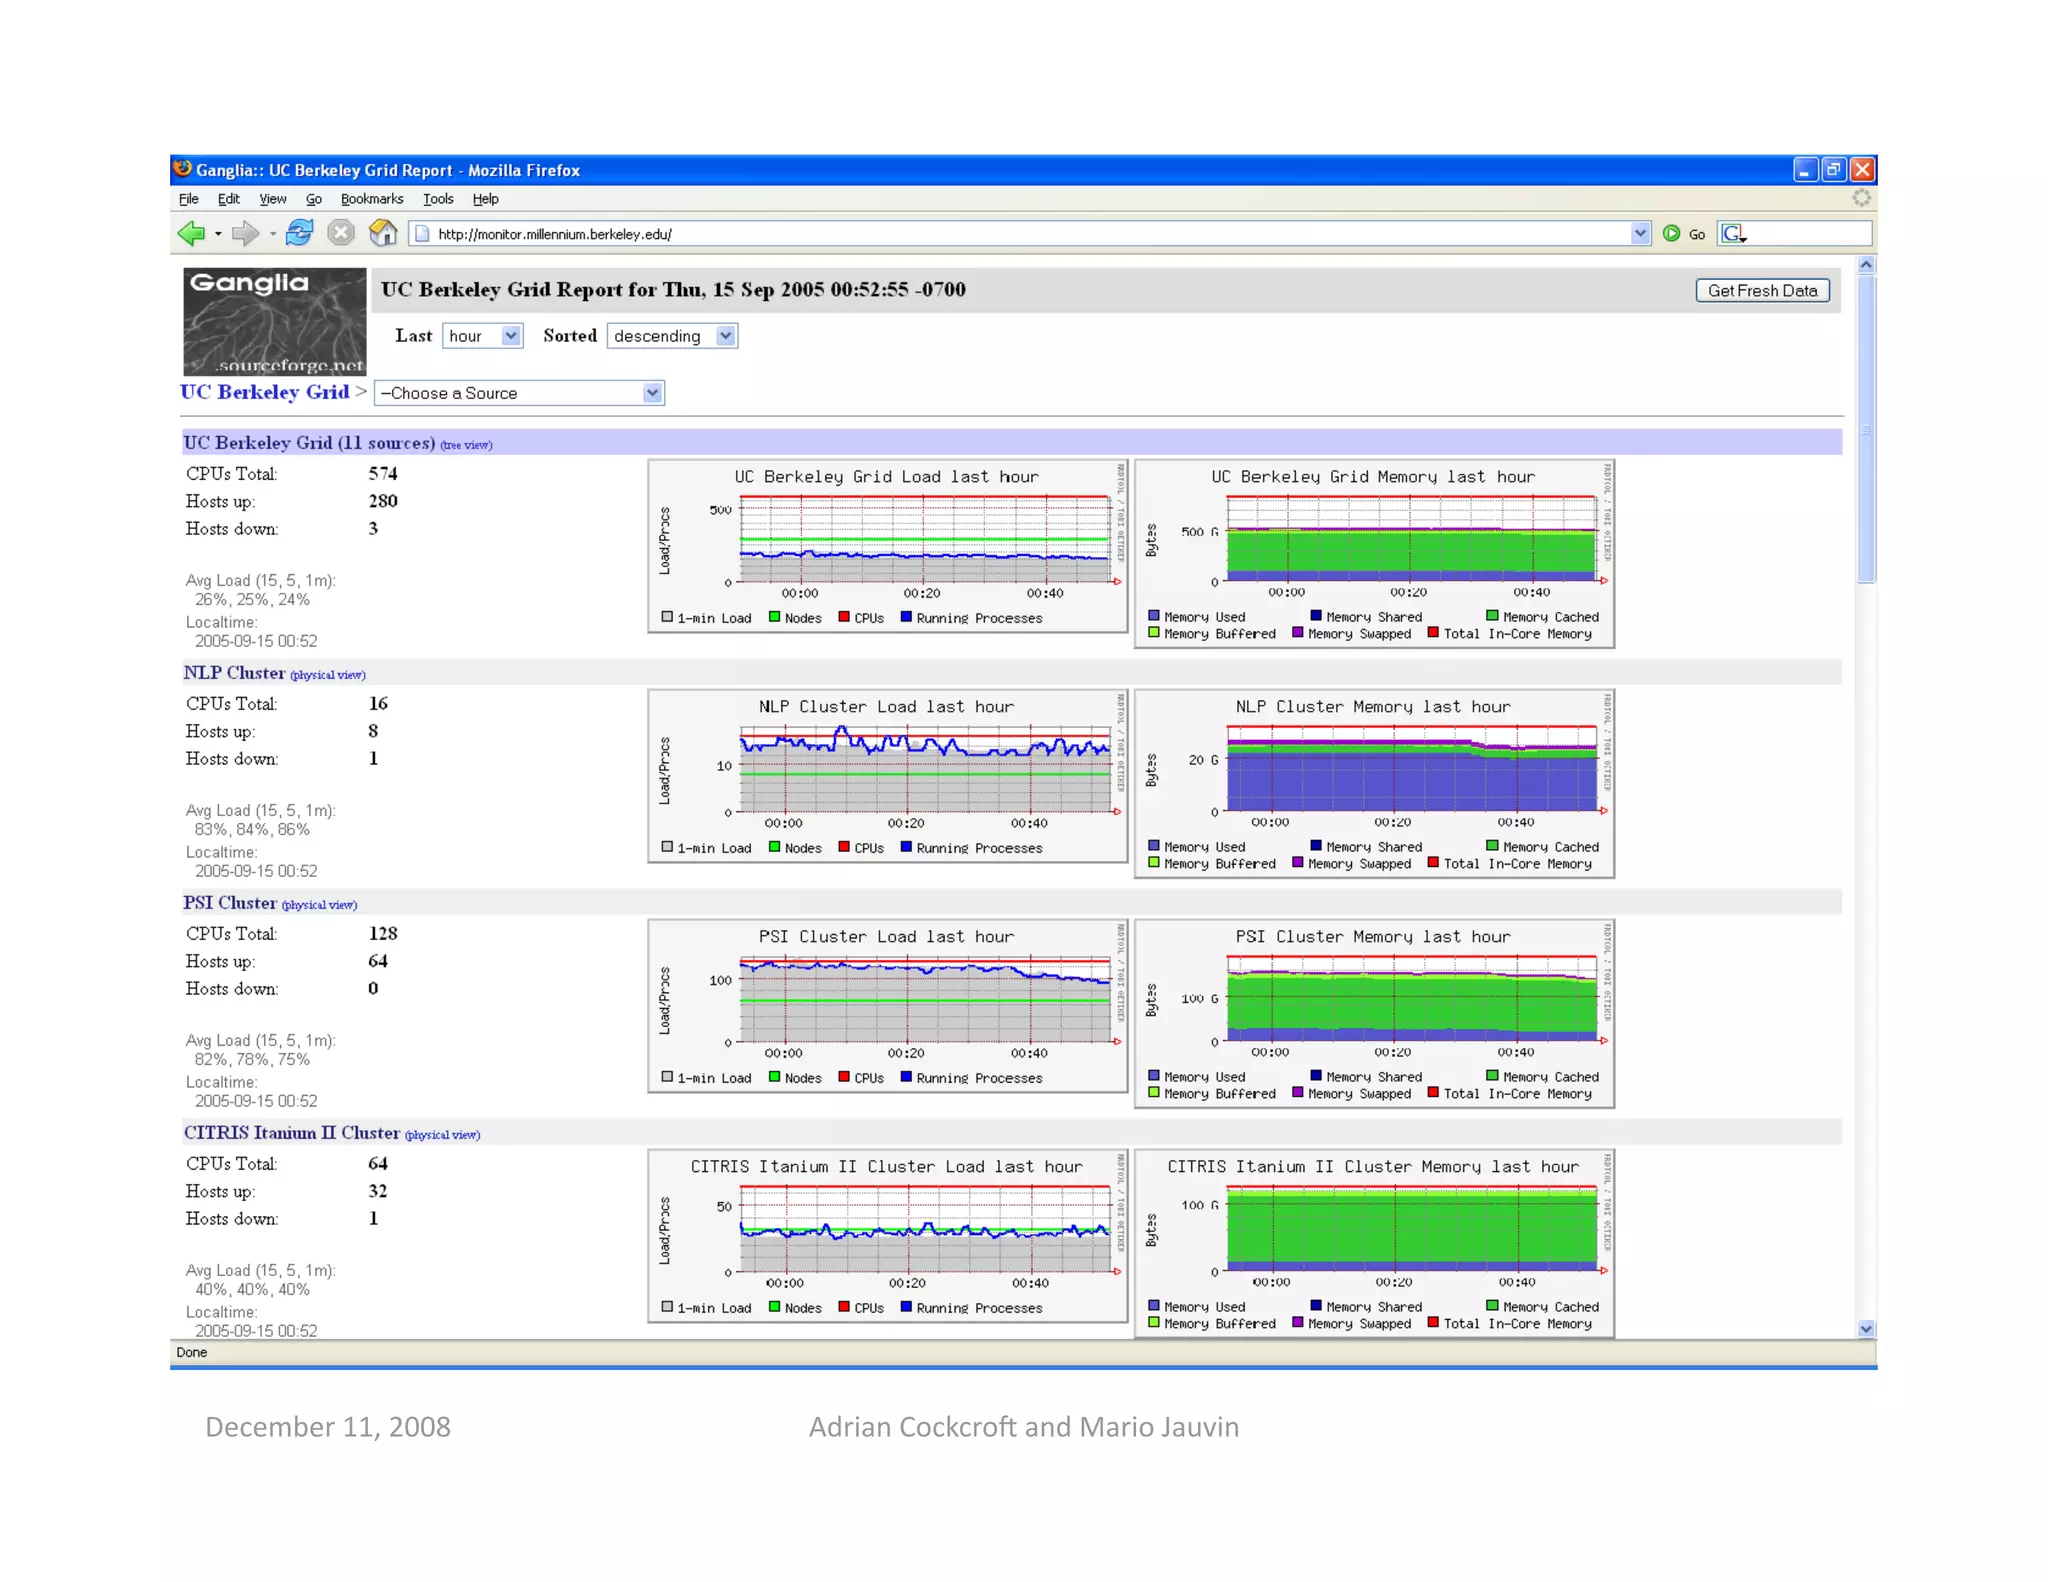Click the scrollbar up arrow
This screenshot has height=1582, width=2048.
tap(1866, 265)
